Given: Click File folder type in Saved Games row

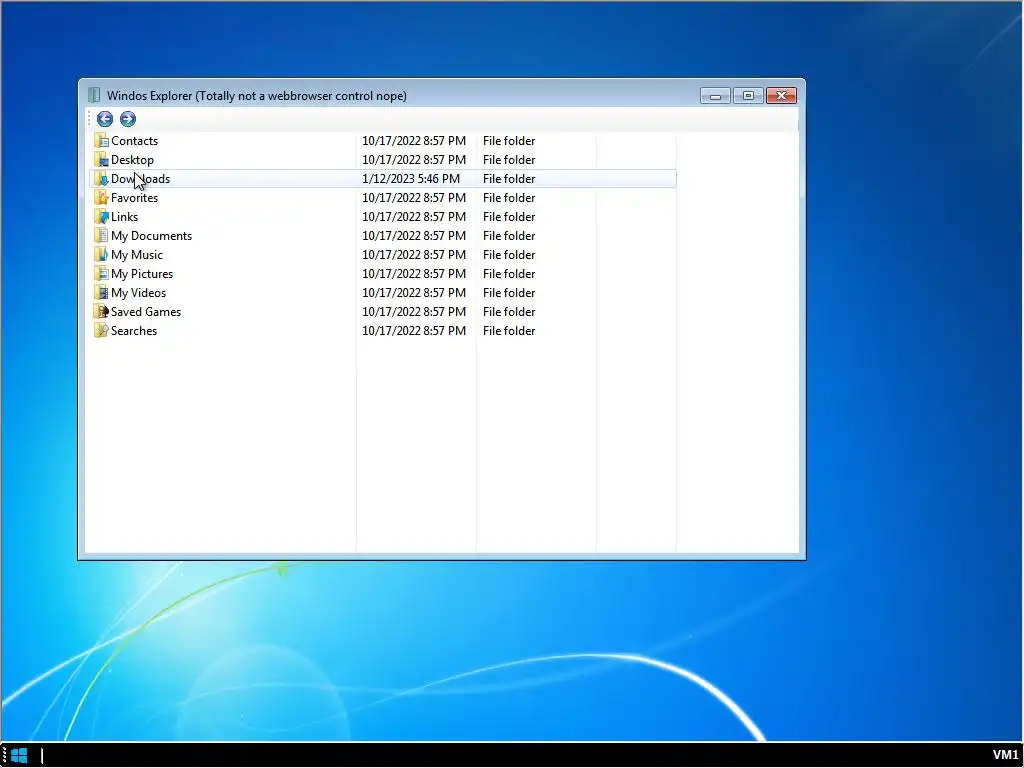Looking at the screenshot, I should 509,311.
